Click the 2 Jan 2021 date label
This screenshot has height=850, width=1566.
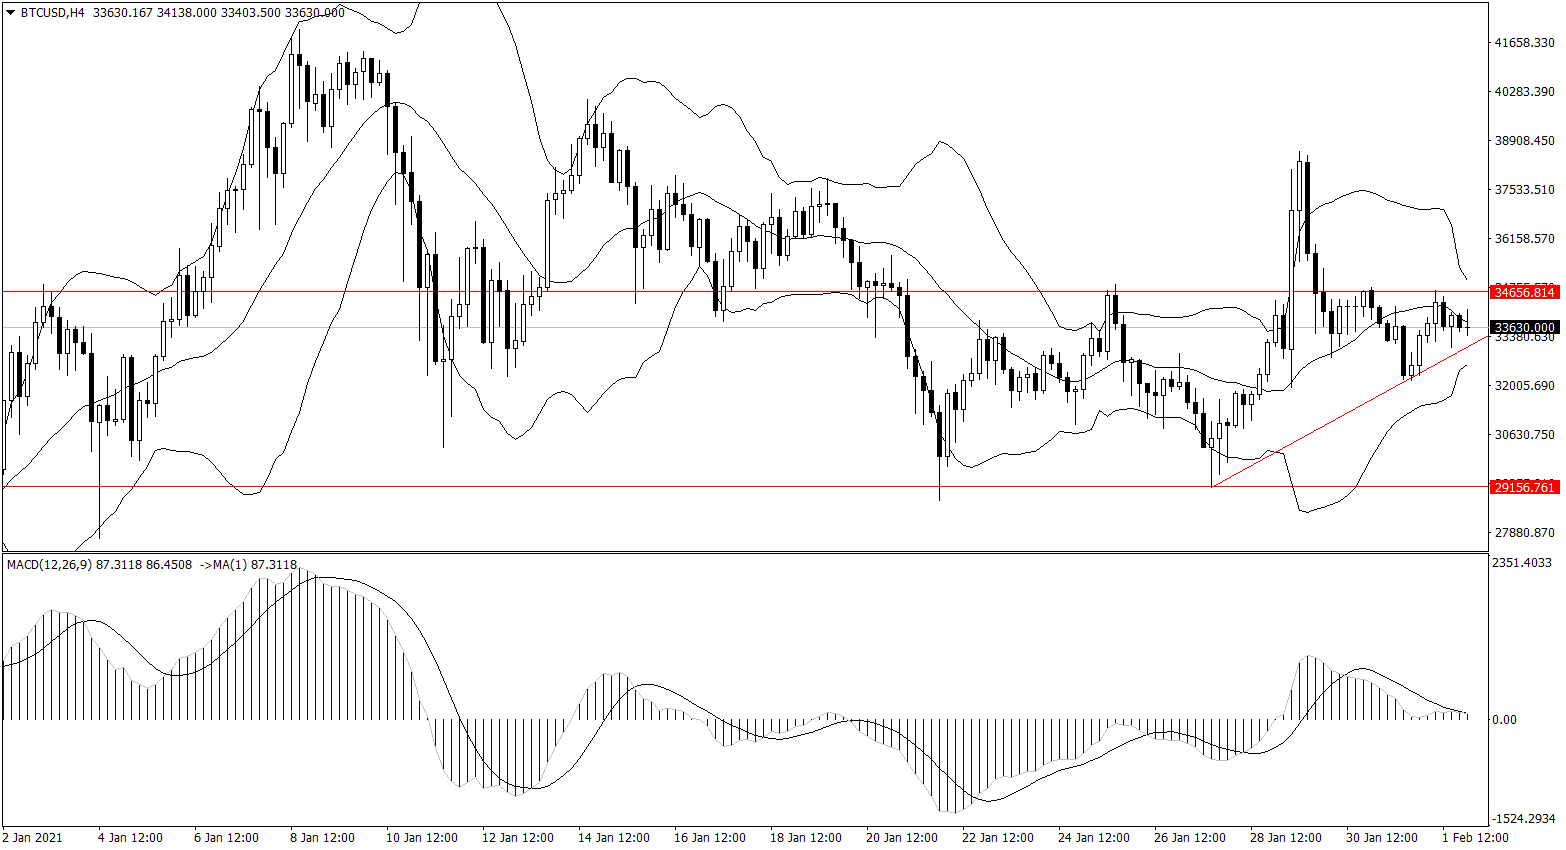pos(33,837)
